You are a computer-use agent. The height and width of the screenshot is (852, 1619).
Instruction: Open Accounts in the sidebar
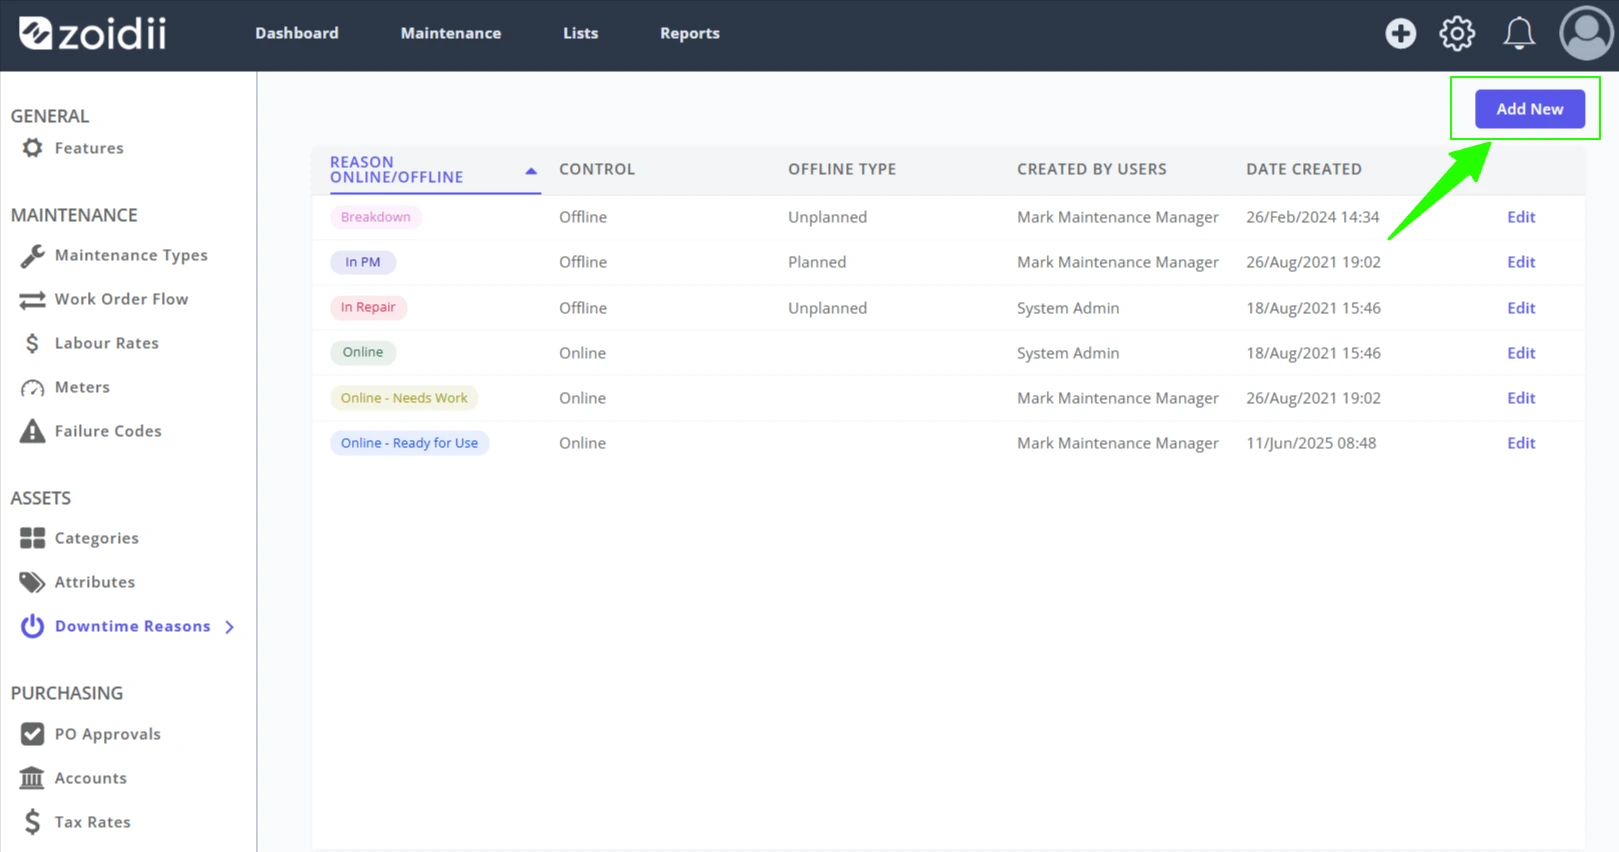click(91, 778)
